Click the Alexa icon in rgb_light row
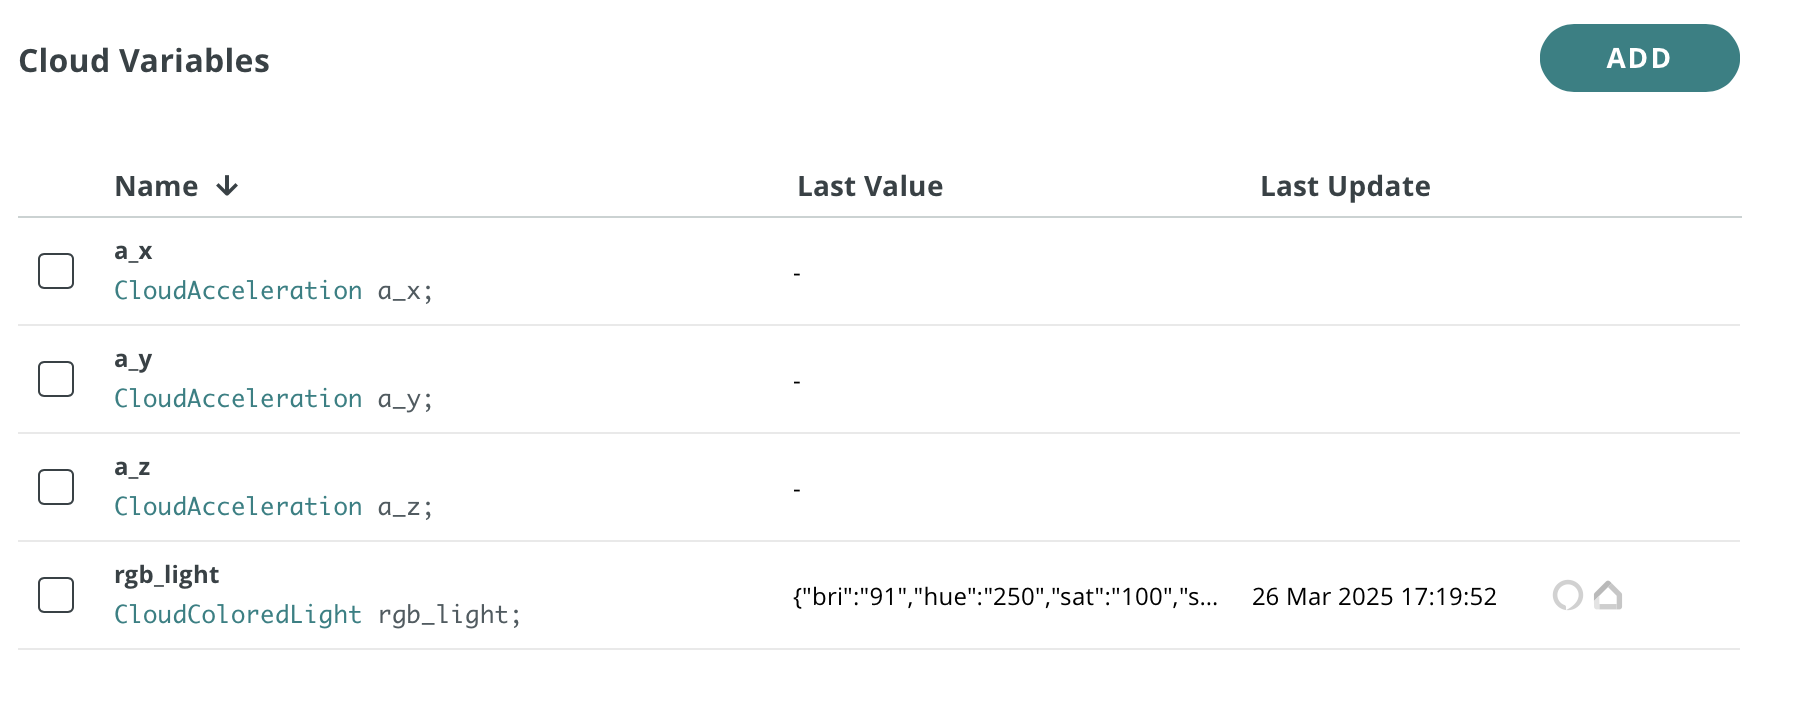The image size is (1794, 716). 1567,596
